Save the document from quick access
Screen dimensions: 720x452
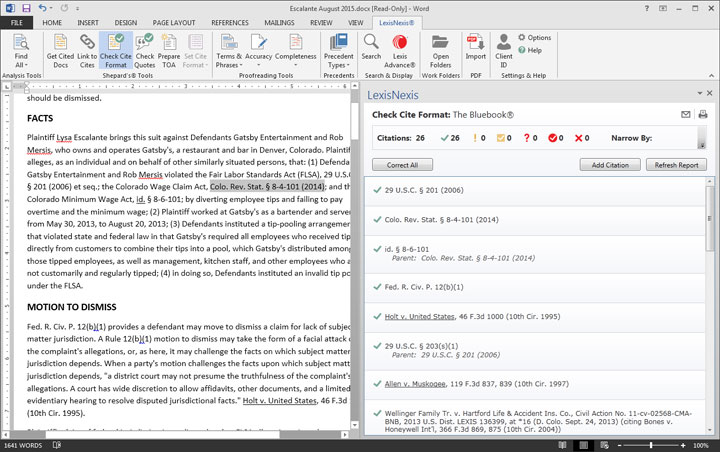pyautogui.click(x=26, y=8)
